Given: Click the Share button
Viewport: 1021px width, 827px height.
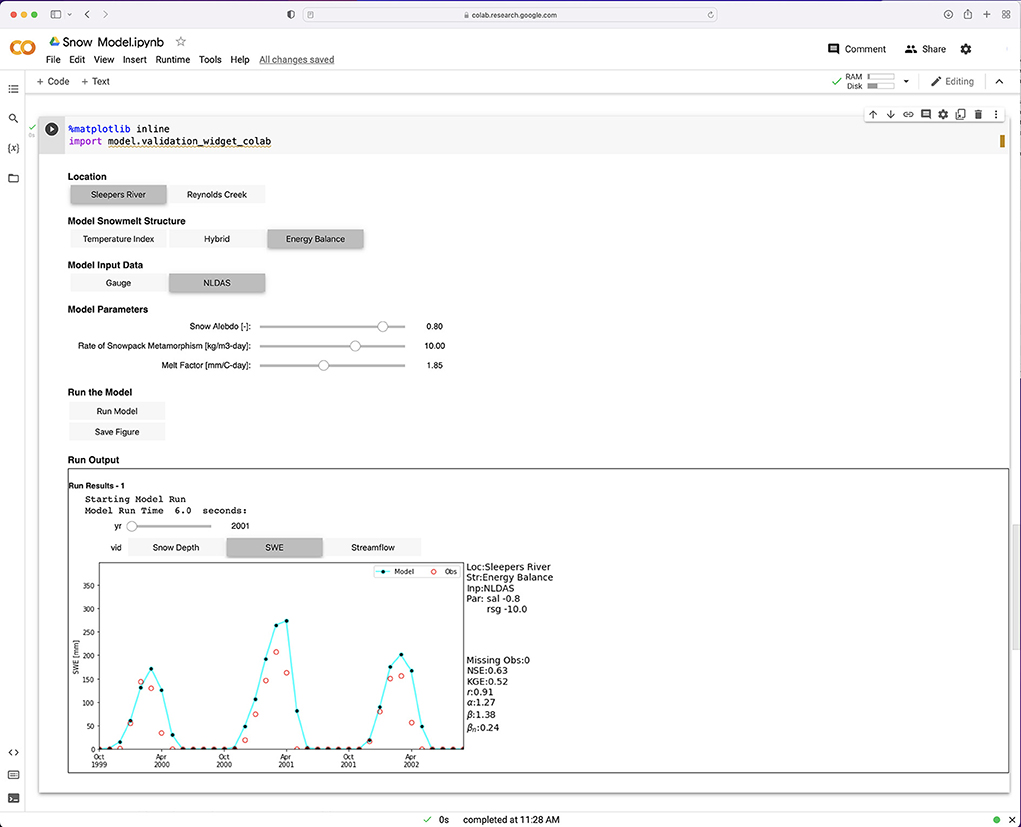Looking at the screenshot, I should [x=925, y=49].
